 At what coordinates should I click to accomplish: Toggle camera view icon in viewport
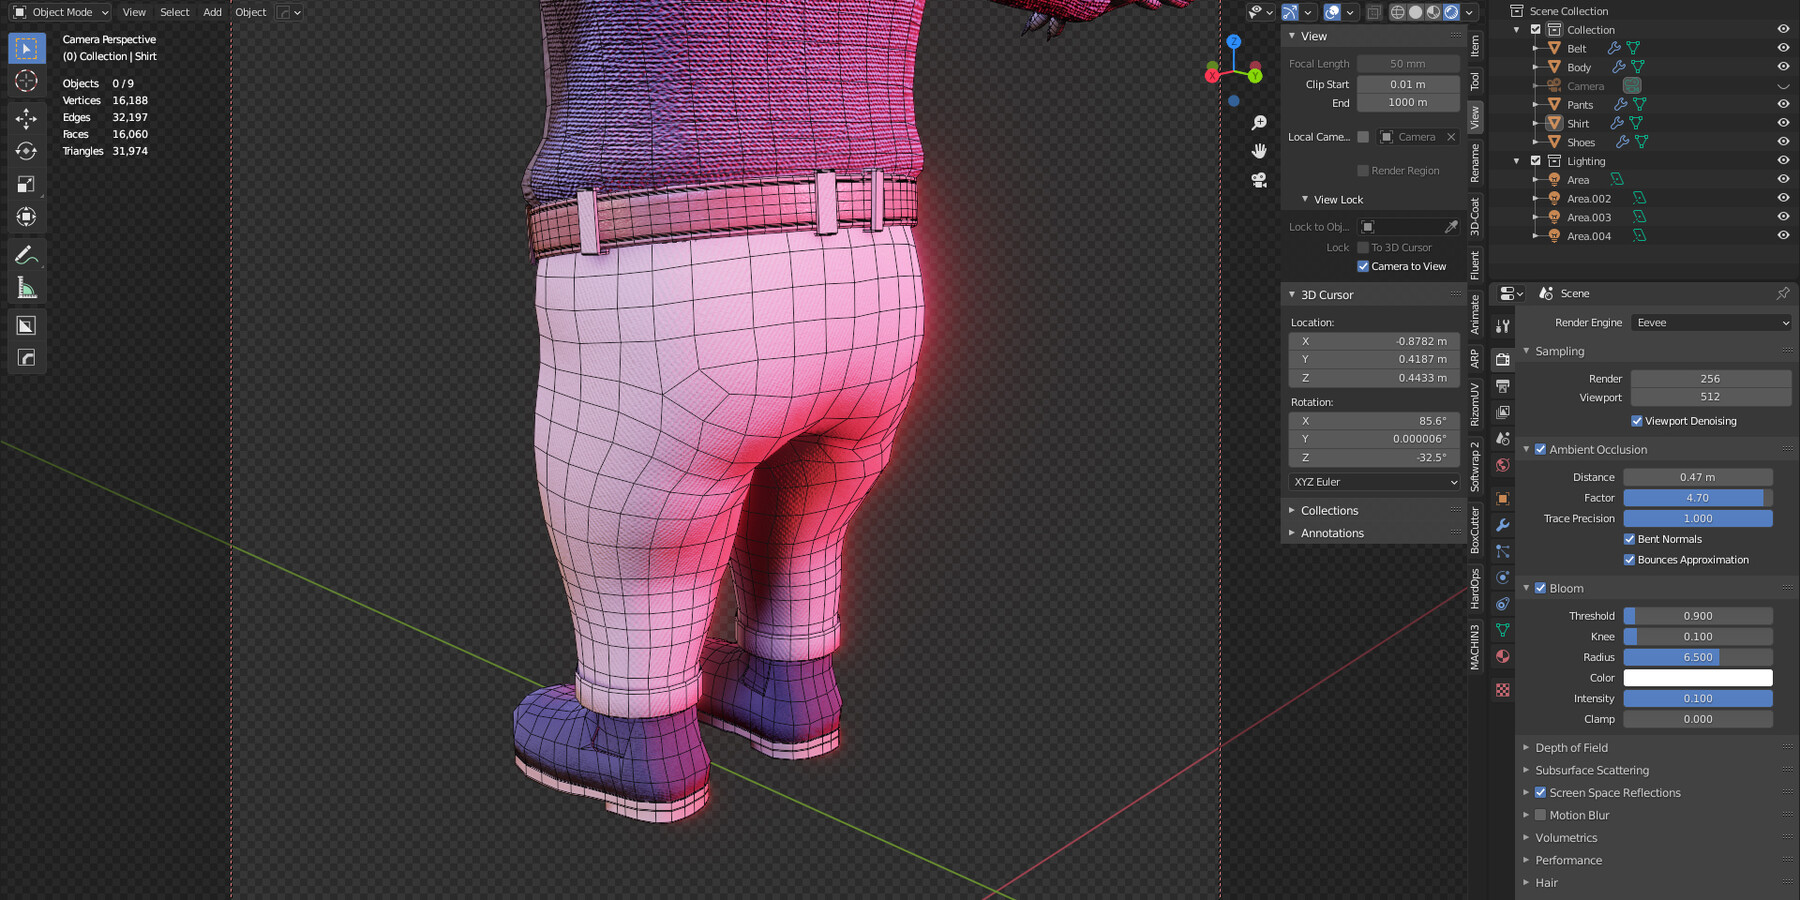point(1259,180)
